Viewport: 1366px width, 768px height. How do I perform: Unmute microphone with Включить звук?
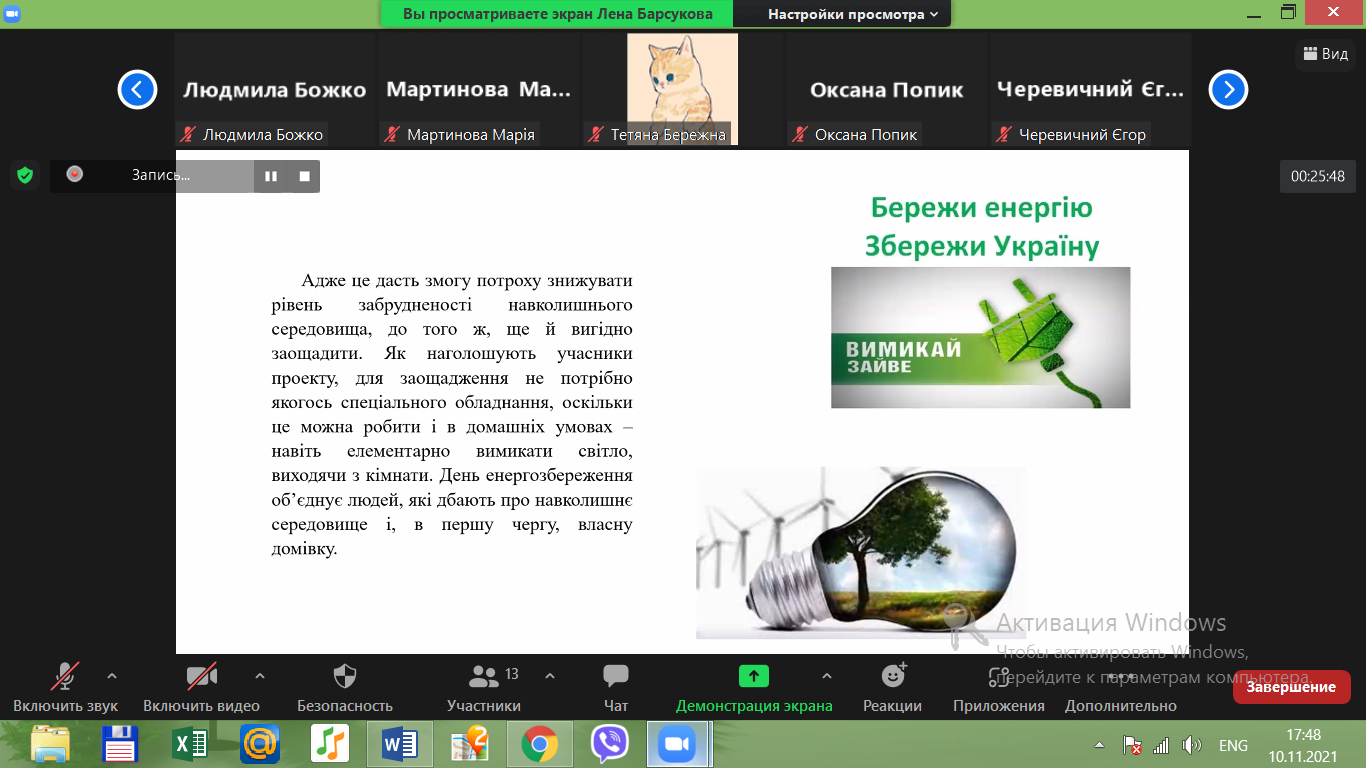66,687
